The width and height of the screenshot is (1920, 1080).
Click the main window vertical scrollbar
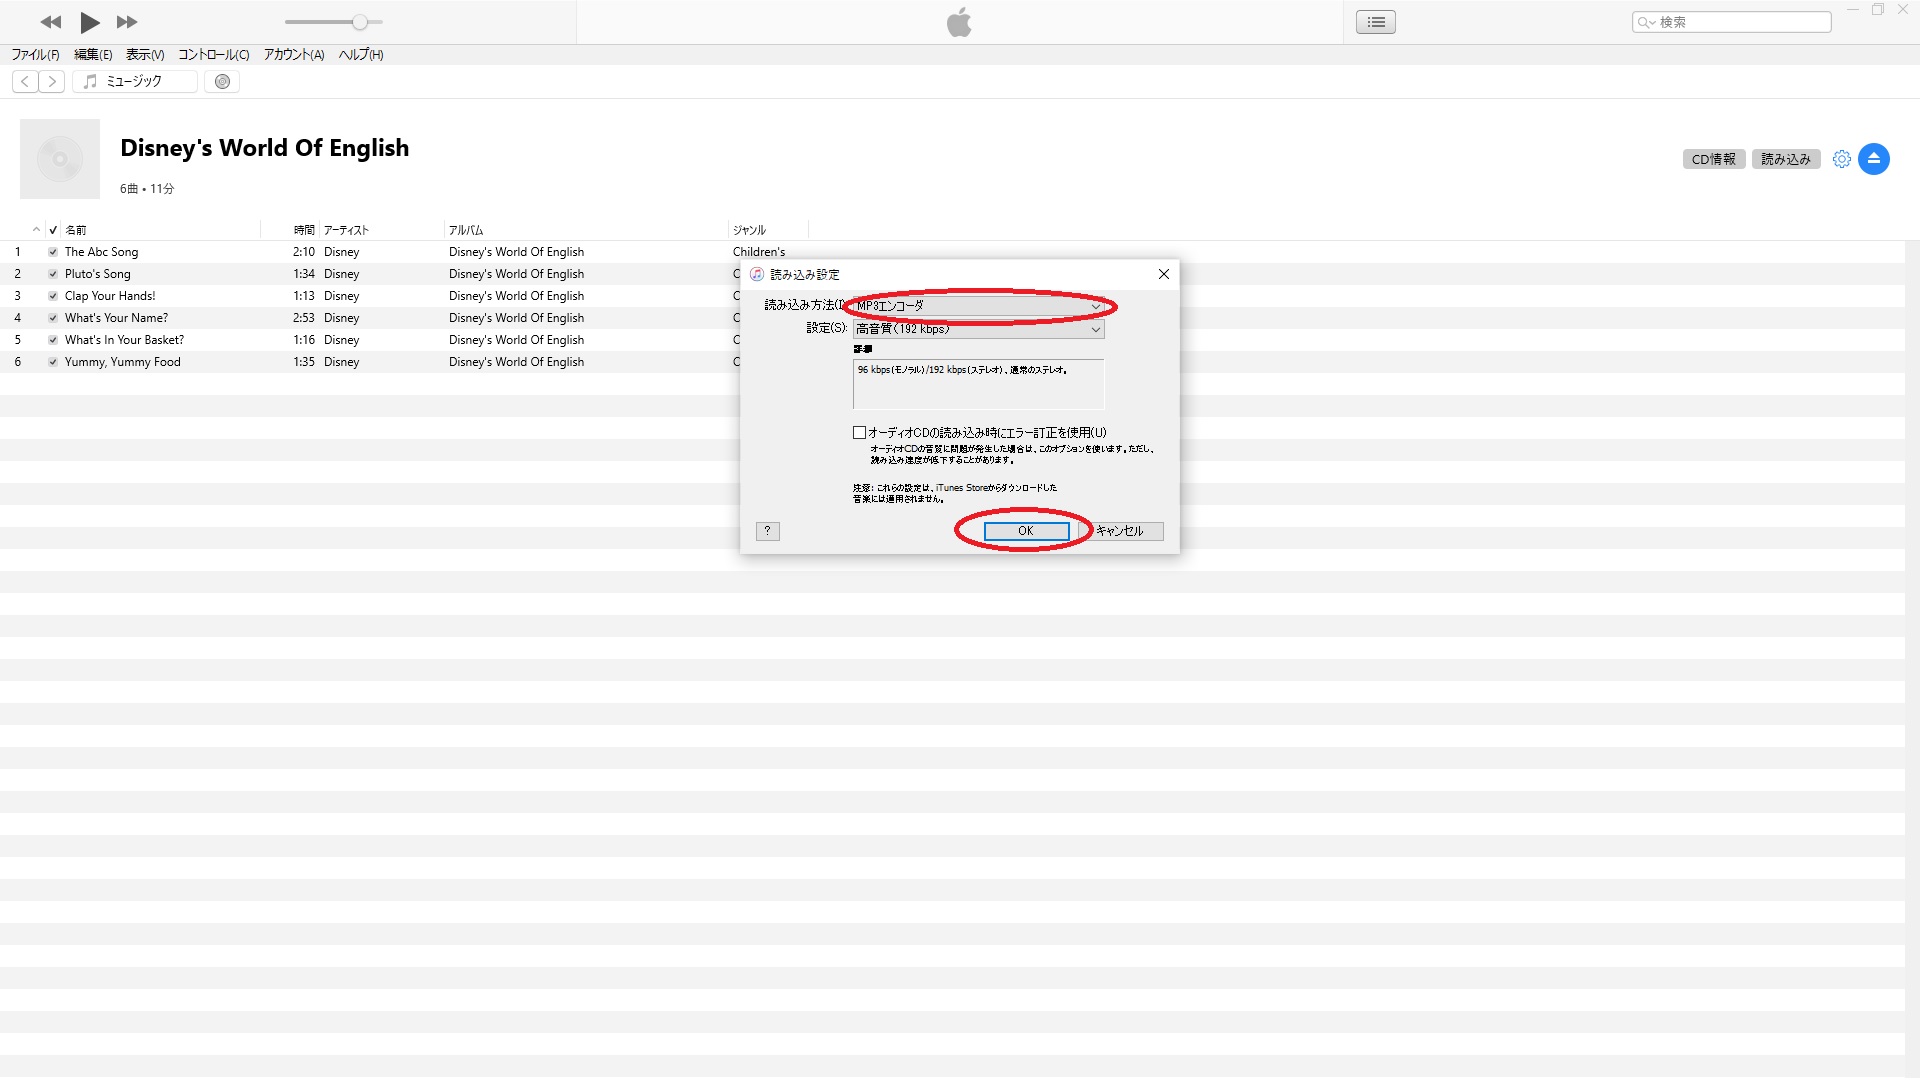tap(1912, 658)
